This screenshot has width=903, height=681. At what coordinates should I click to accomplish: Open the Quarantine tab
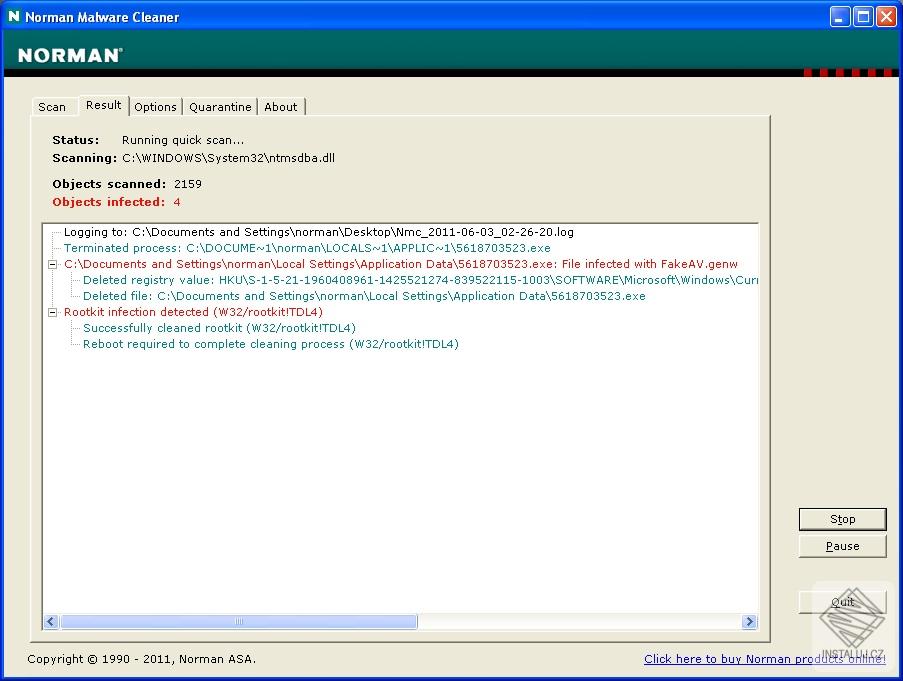click(220, 107)
